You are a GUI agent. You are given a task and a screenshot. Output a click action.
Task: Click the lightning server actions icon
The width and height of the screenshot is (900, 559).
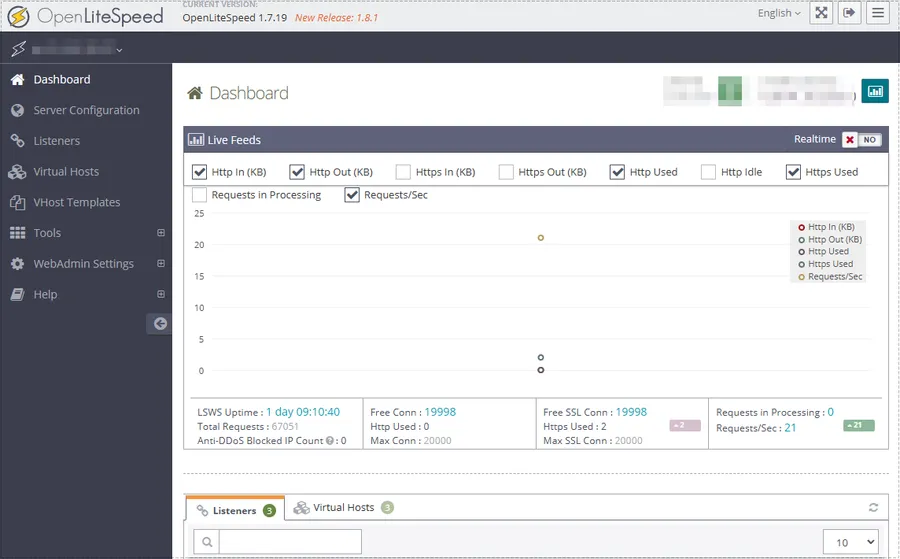tap(18, 49)
